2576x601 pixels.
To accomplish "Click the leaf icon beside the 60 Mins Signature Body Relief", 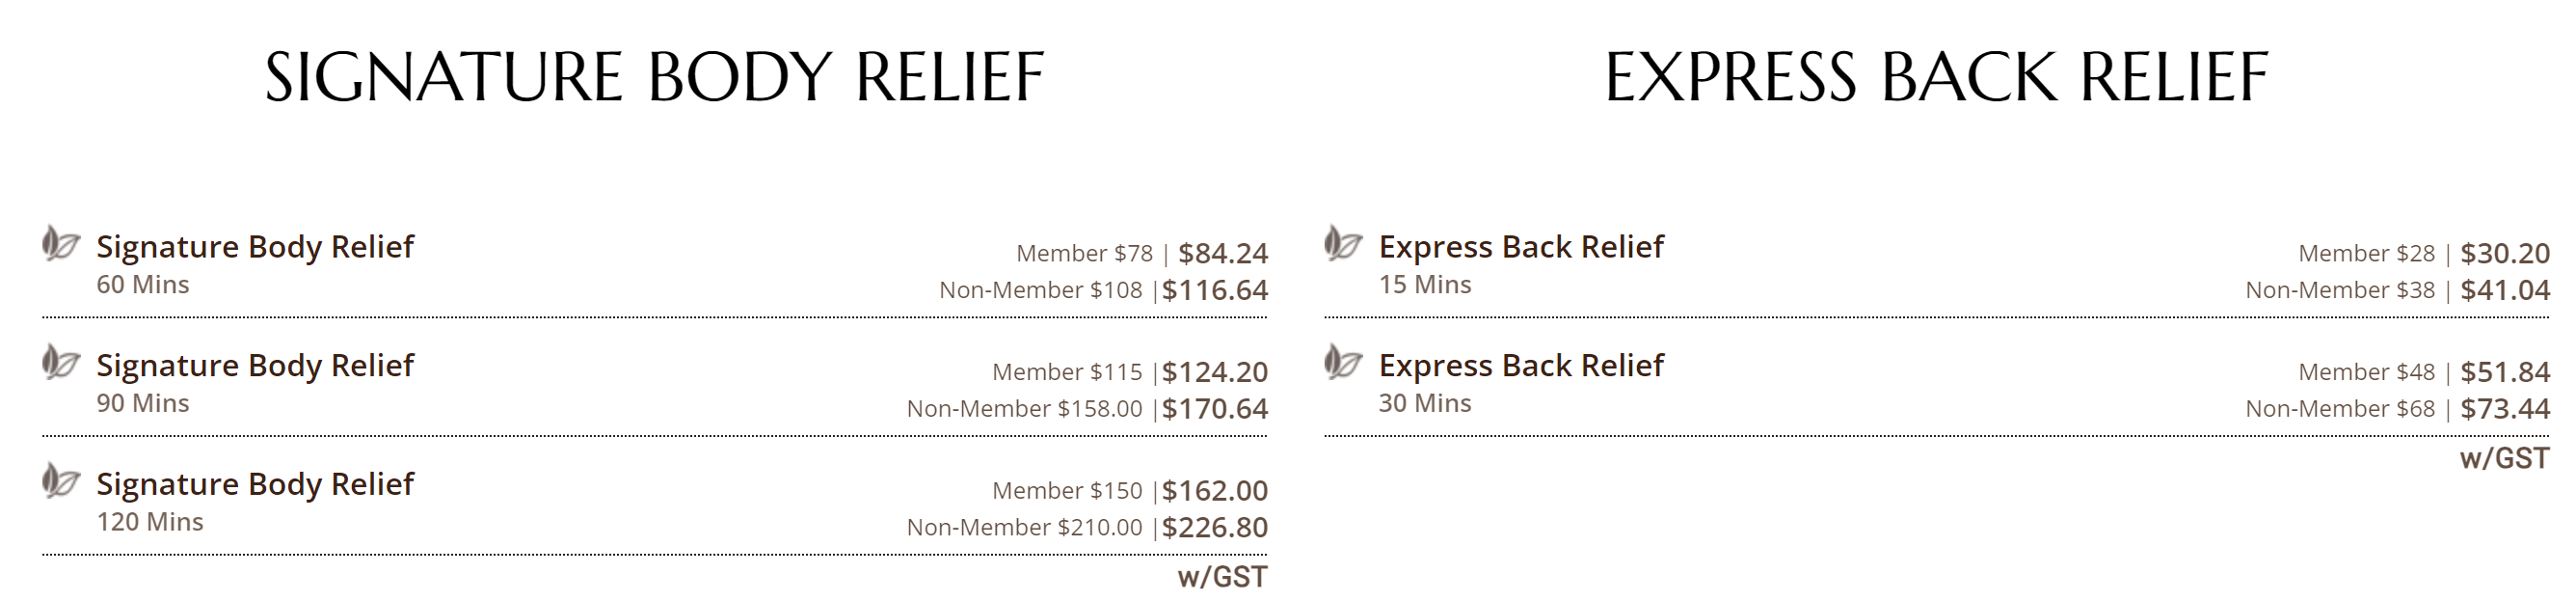I will [60, 243].
